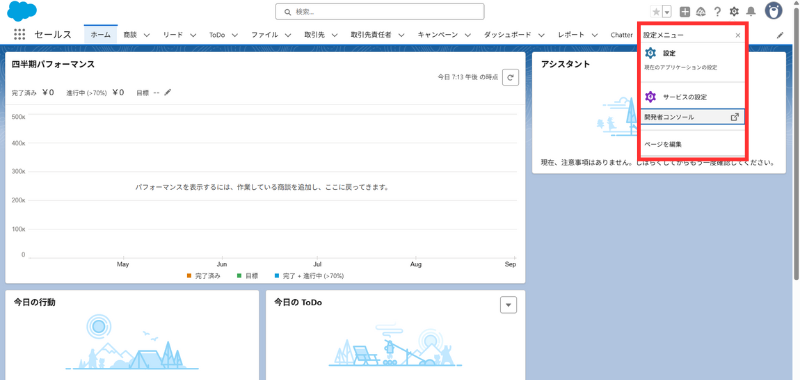800x380 pixels.
Task: Click 完了 + 進行中 (>70%) legend entry
Action: click(x=309, y=275)
